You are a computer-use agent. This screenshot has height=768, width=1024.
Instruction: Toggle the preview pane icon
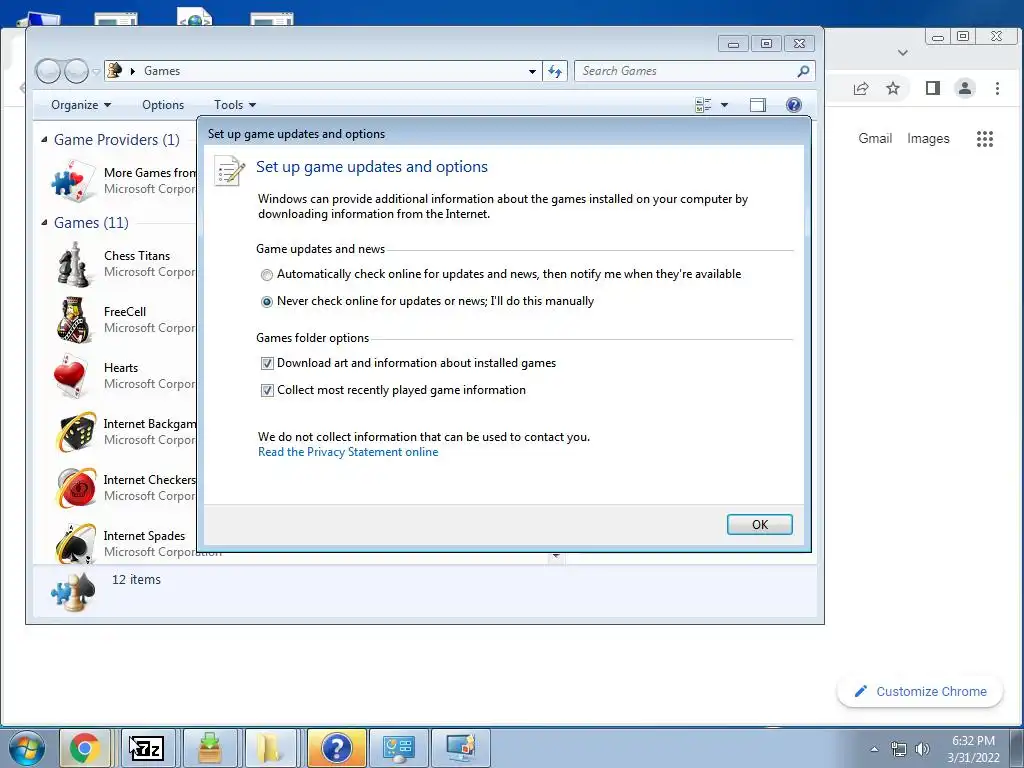point(758,105)
